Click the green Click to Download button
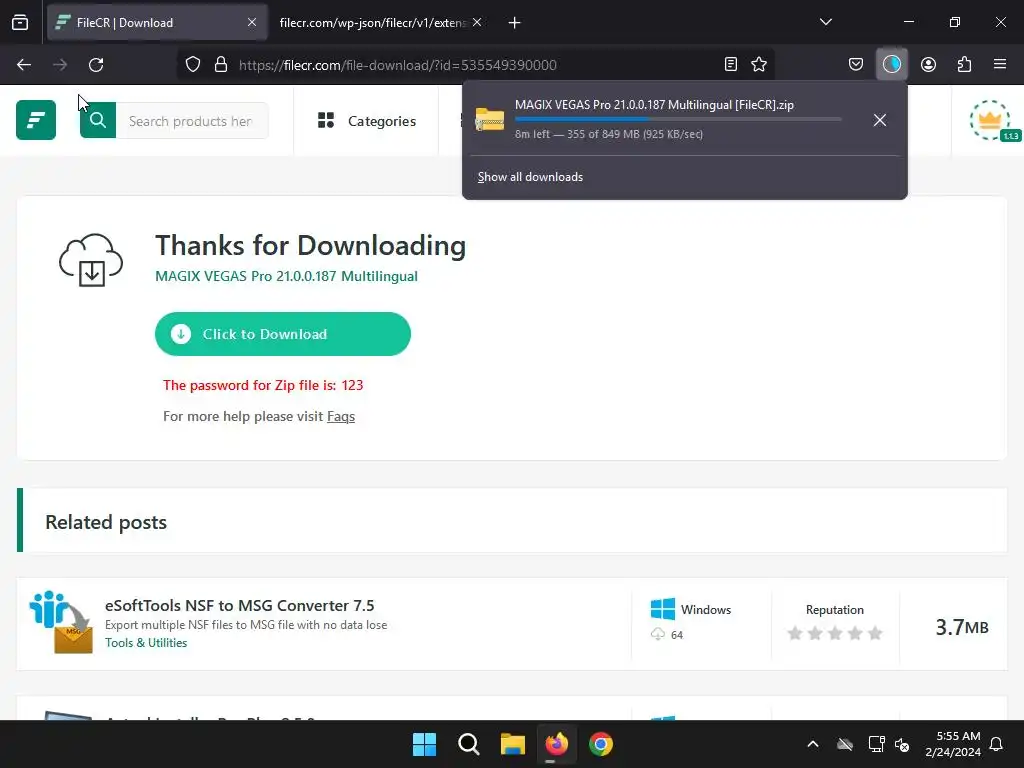Image resolution: width=1024 pixels, height=768 pixels. [283, 334]
